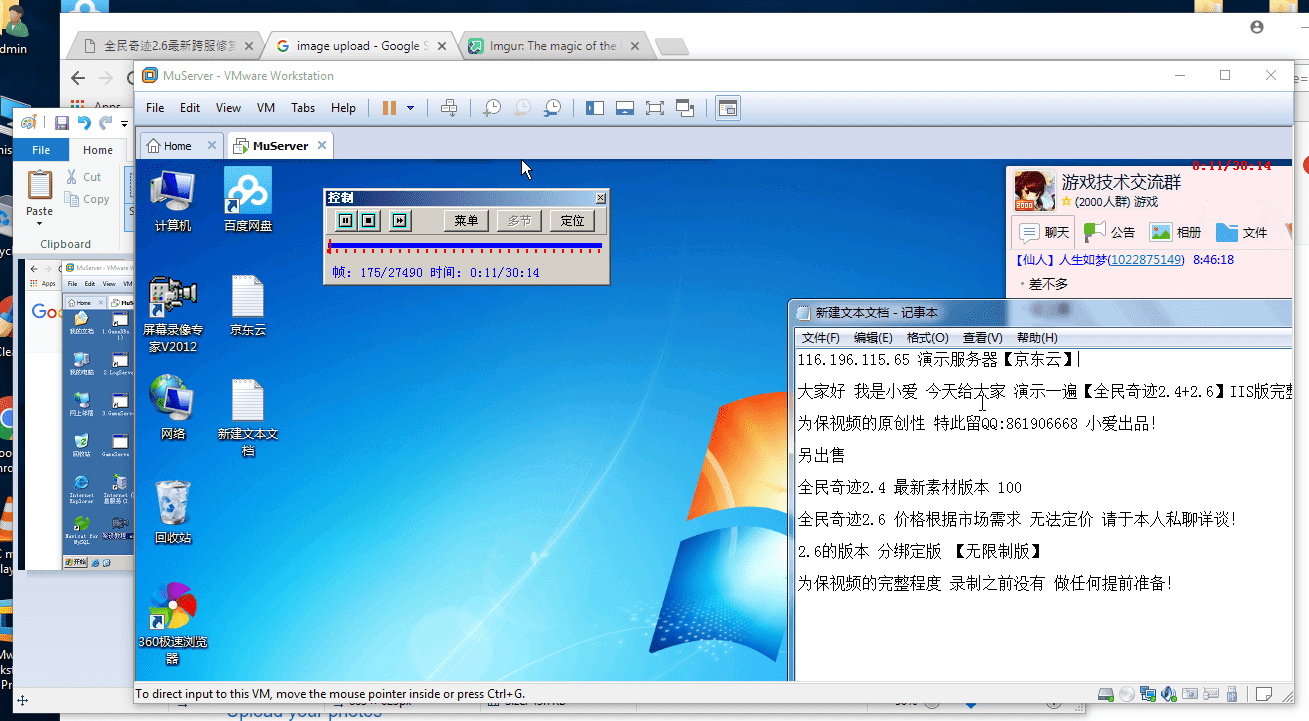Enter full screen mode in VMware

655,108
